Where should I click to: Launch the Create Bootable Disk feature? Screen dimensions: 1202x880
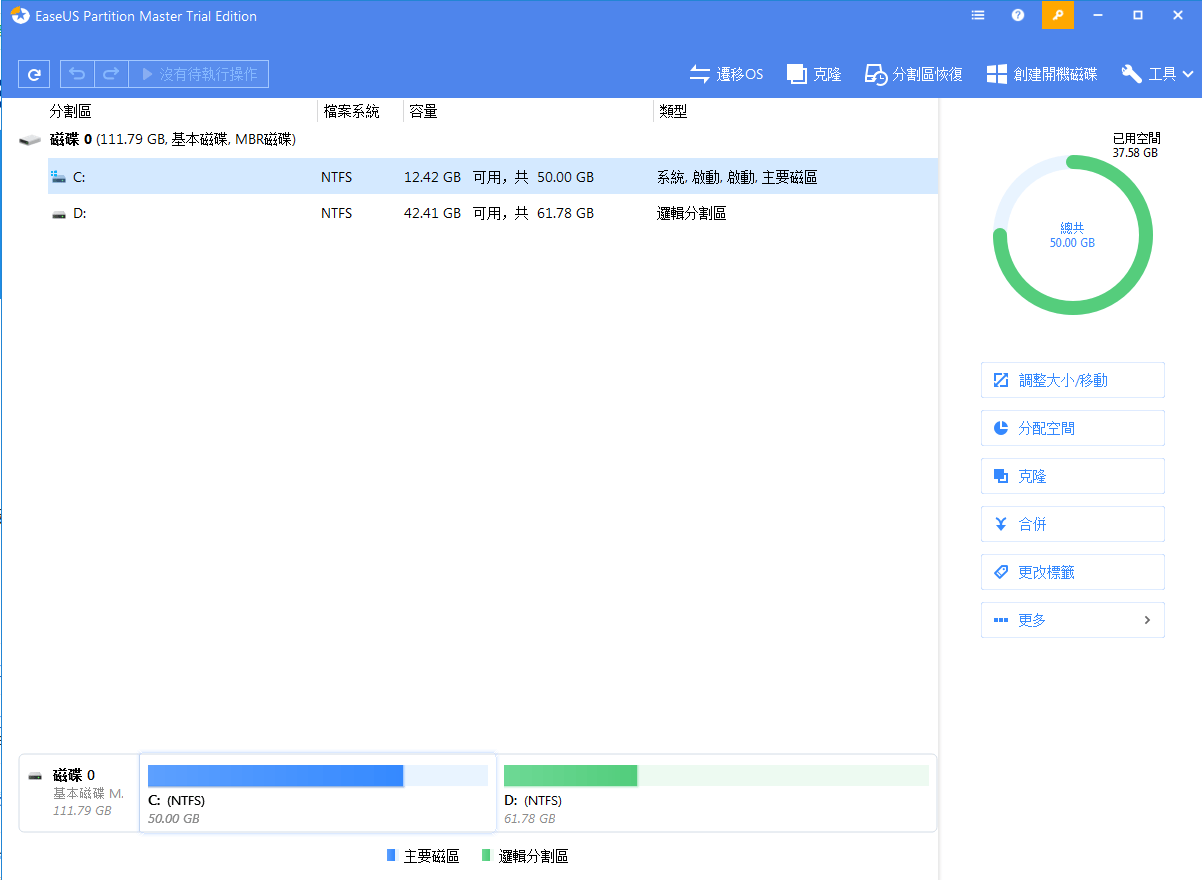point(1041,73)
